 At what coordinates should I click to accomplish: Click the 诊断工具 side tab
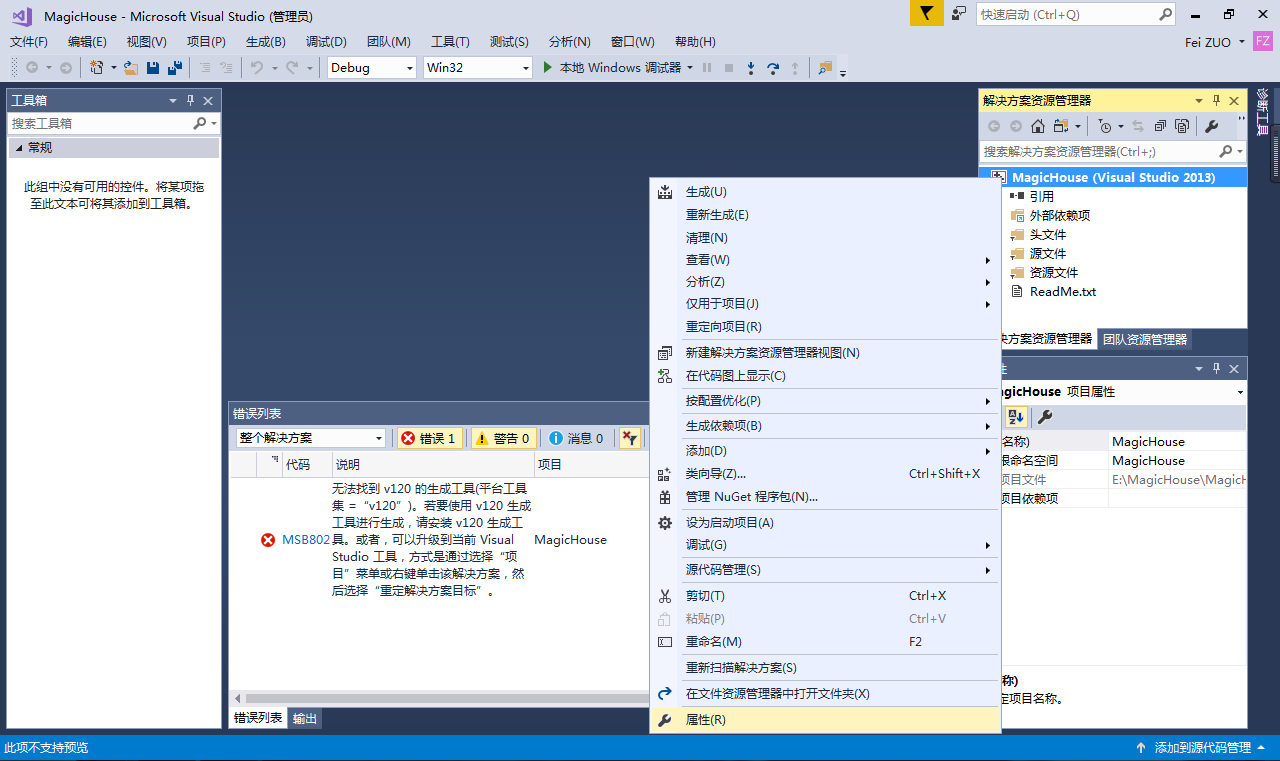(1262, 112)
